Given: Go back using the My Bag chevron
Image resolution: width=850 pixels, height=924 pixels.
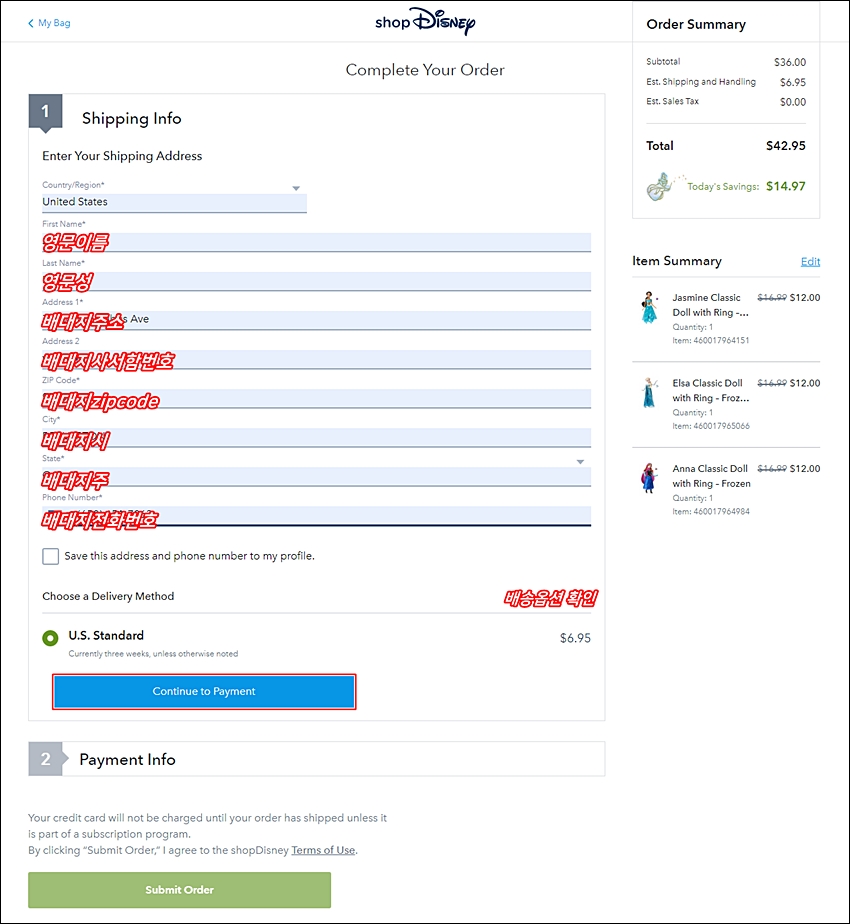Looking at the screenshot, I should coord(31,23).
